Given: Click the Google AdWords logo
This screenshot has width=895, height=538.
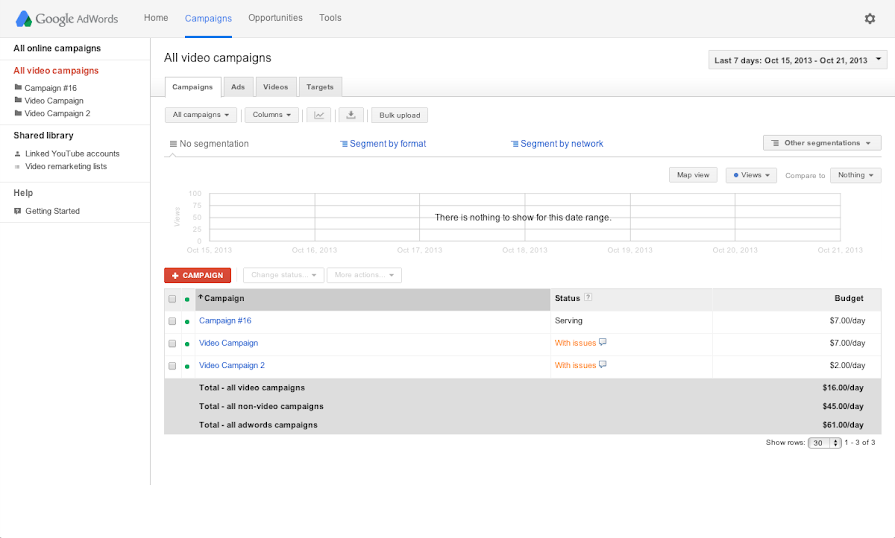Looking at the screenshot, I should click(x=67, y=19).
